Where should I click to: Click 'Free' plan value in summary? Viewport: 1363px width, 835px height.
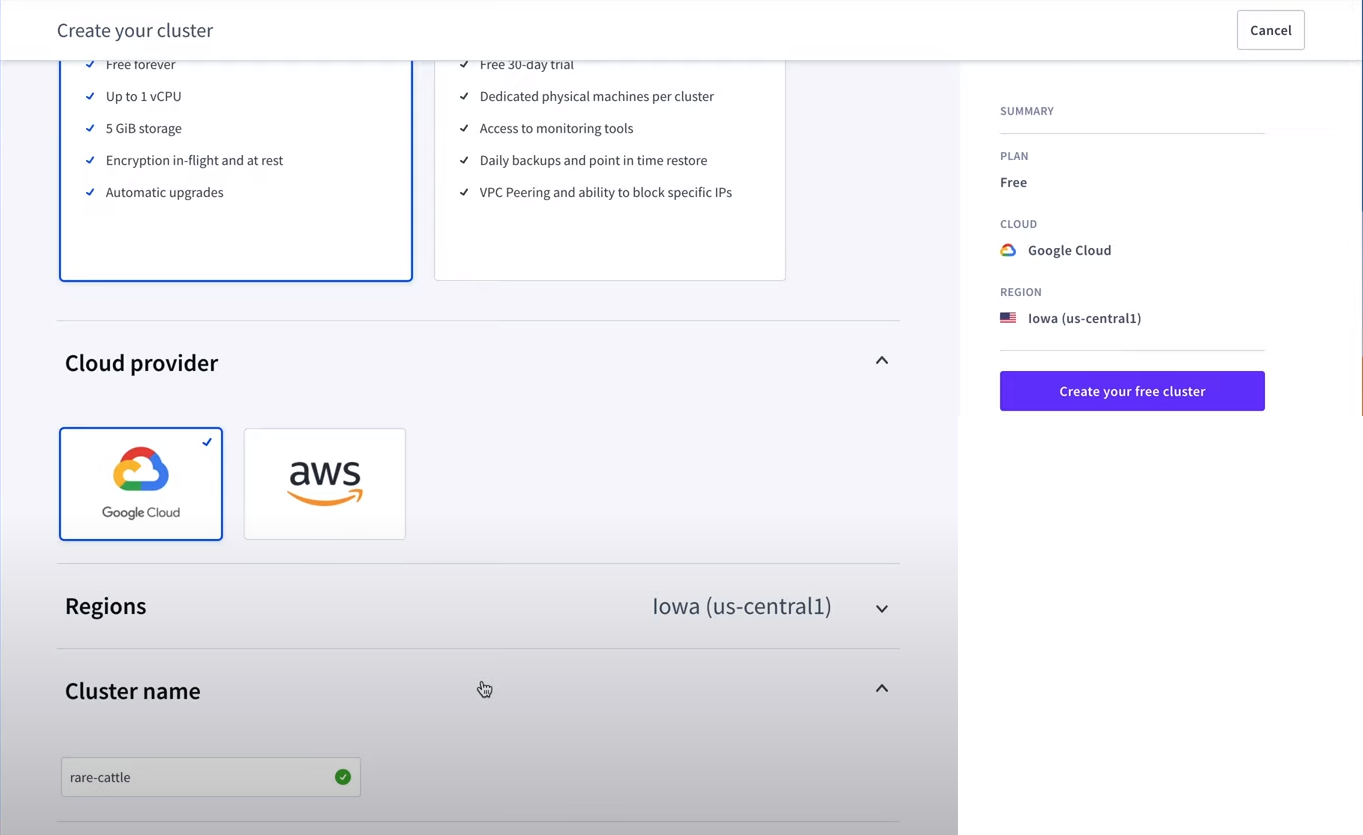(1013, 182)
